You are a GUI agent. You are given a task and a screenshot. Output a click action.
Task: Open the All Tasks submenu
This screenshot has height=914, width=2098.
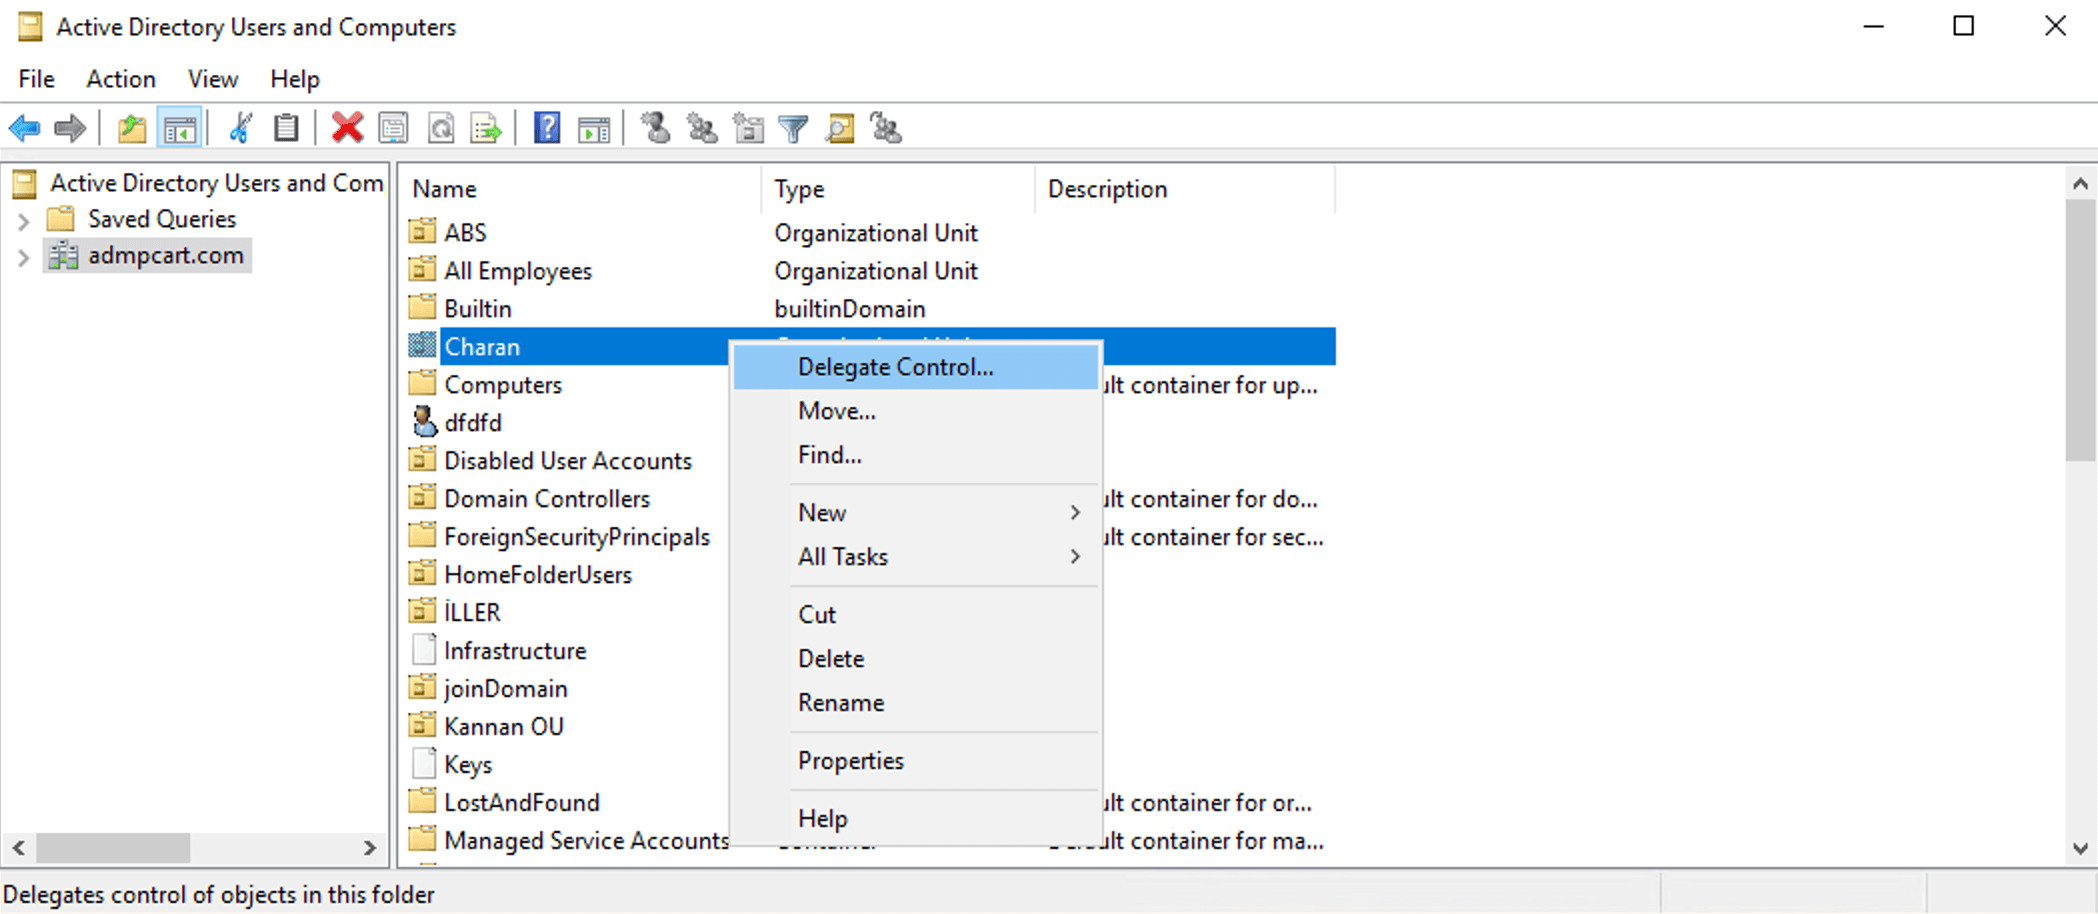tap(843, 557)
